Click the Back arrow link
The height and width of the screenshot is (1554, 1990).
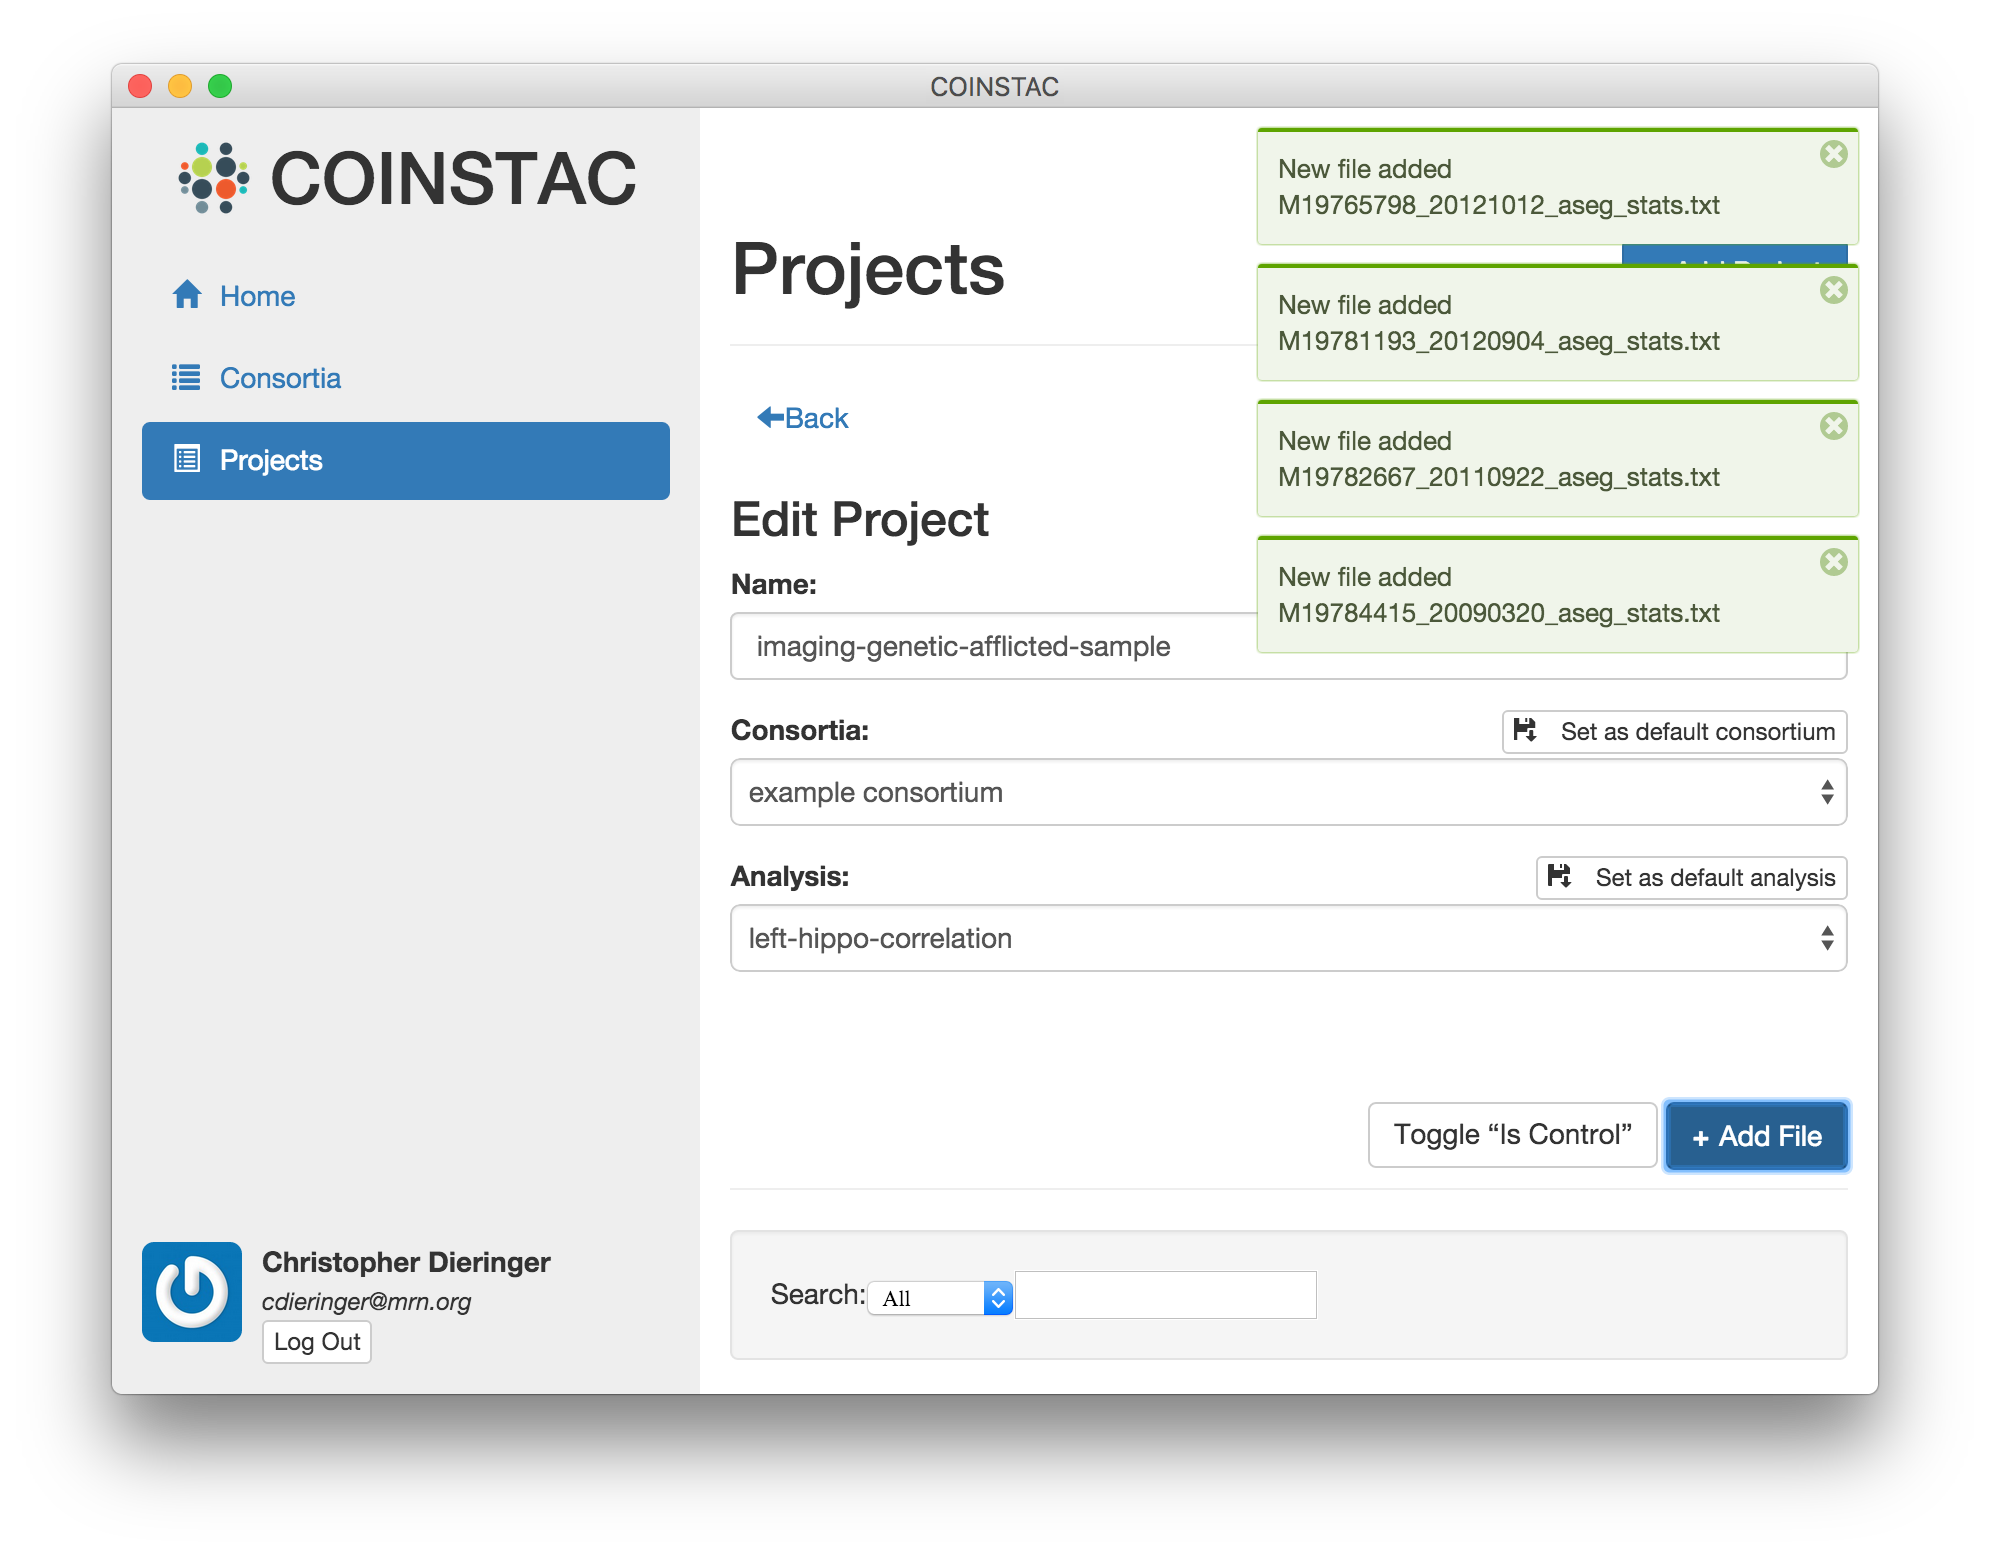coord(803,418)
